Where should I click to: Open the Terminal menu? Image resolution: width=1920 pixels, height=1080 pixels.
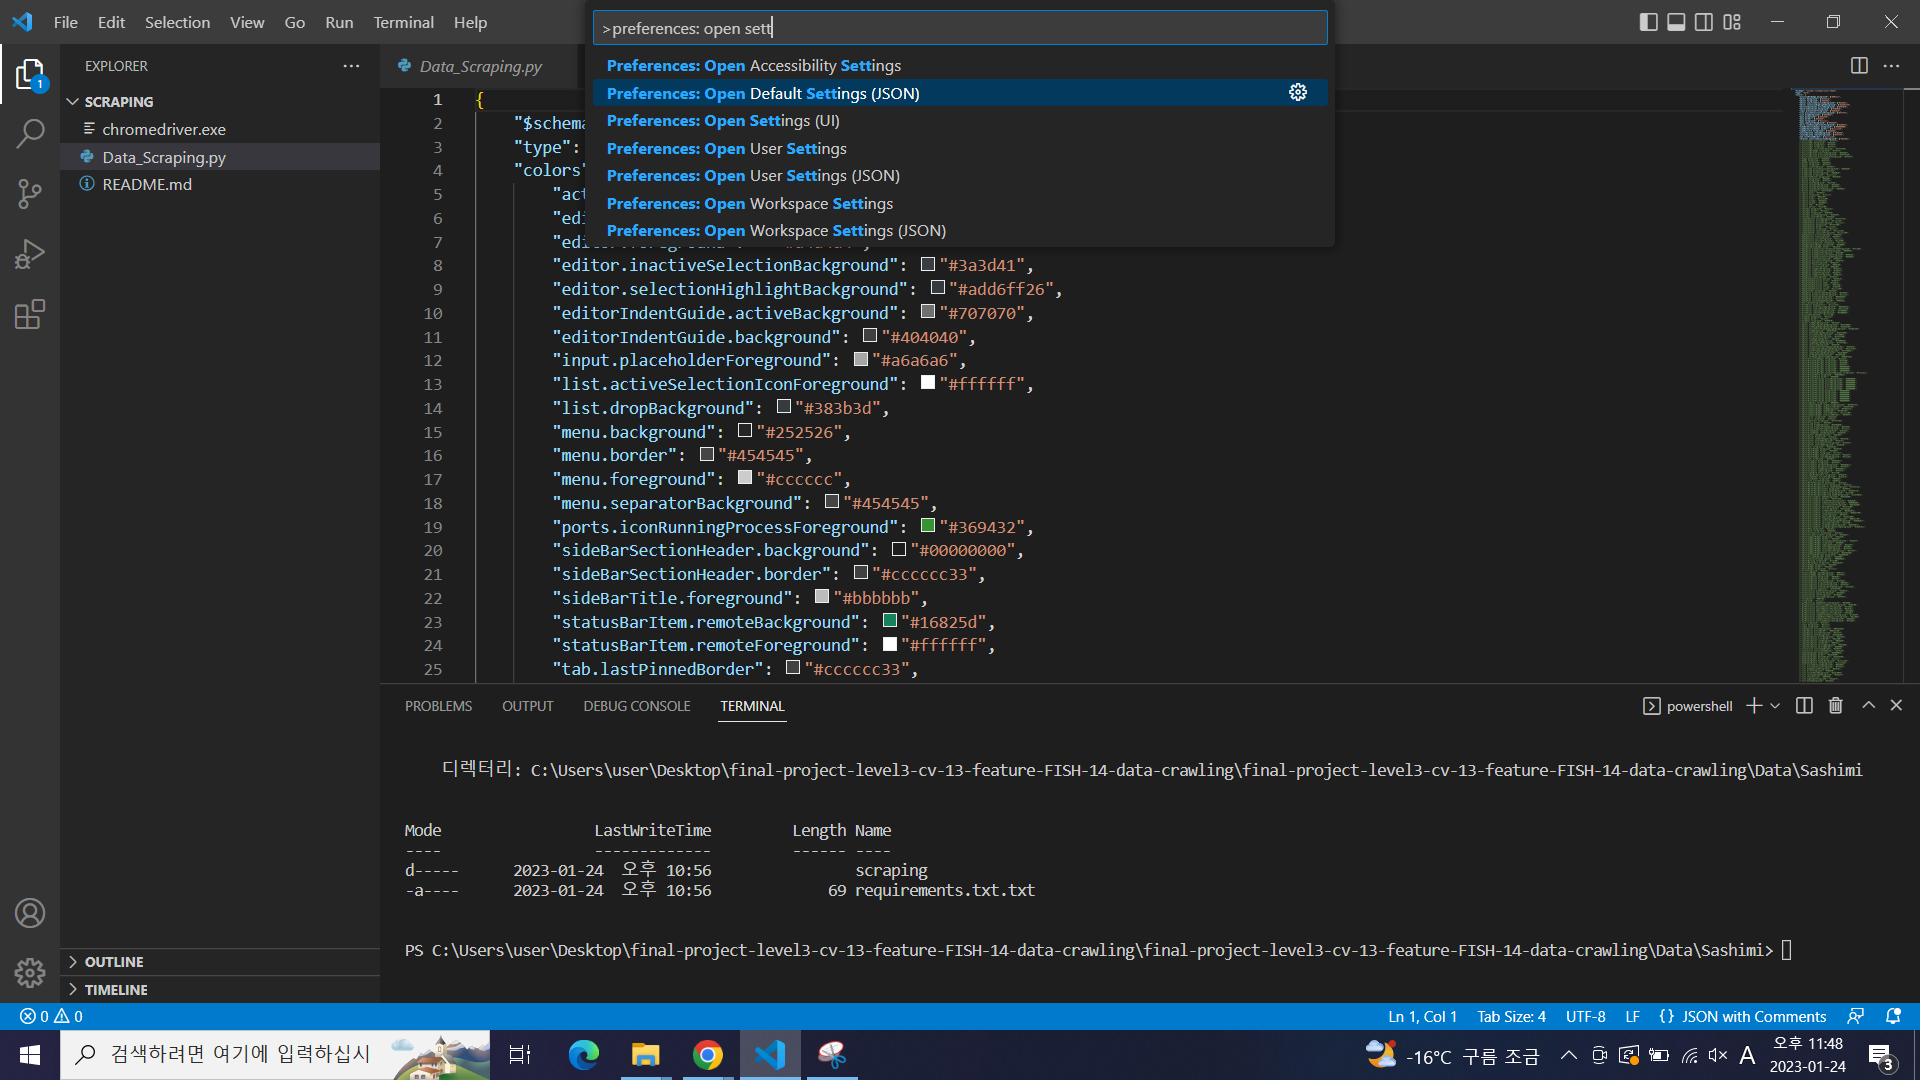coord(403,22)
